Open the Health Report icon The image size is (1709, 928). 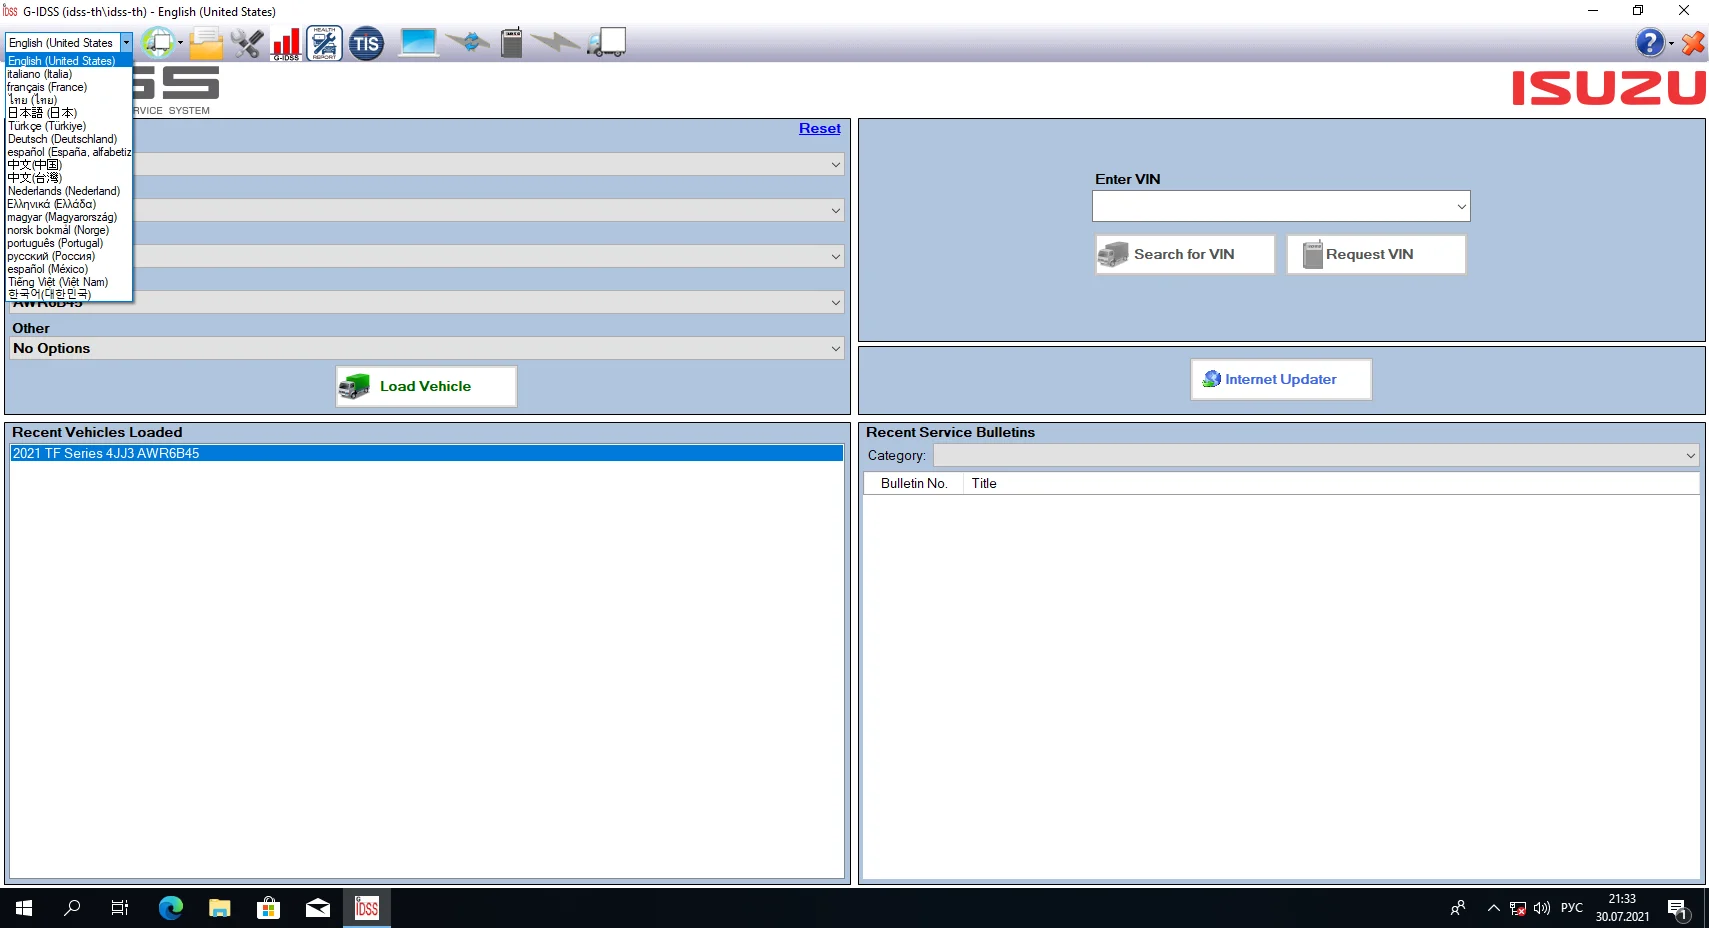(324, 44)
